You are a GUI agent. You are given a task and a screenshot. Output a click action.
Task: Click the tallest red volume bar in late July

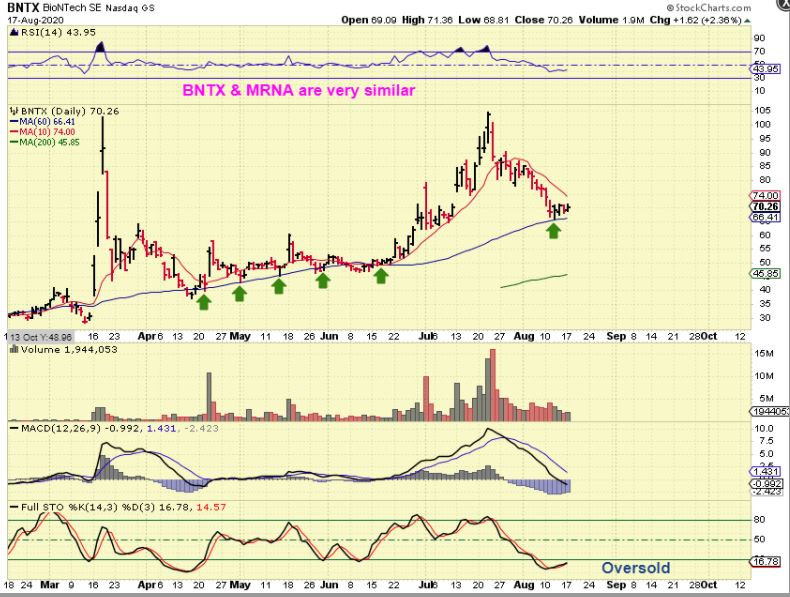[x=492, y=385]
